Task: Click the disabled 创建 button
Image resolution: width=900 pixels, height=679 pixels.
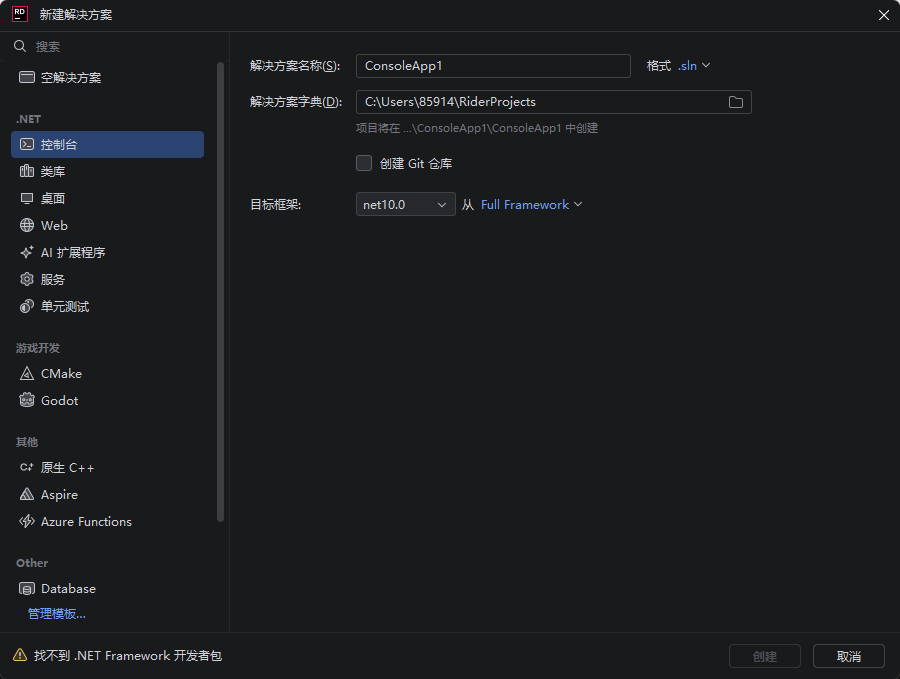Action: [x=765, y=656]
